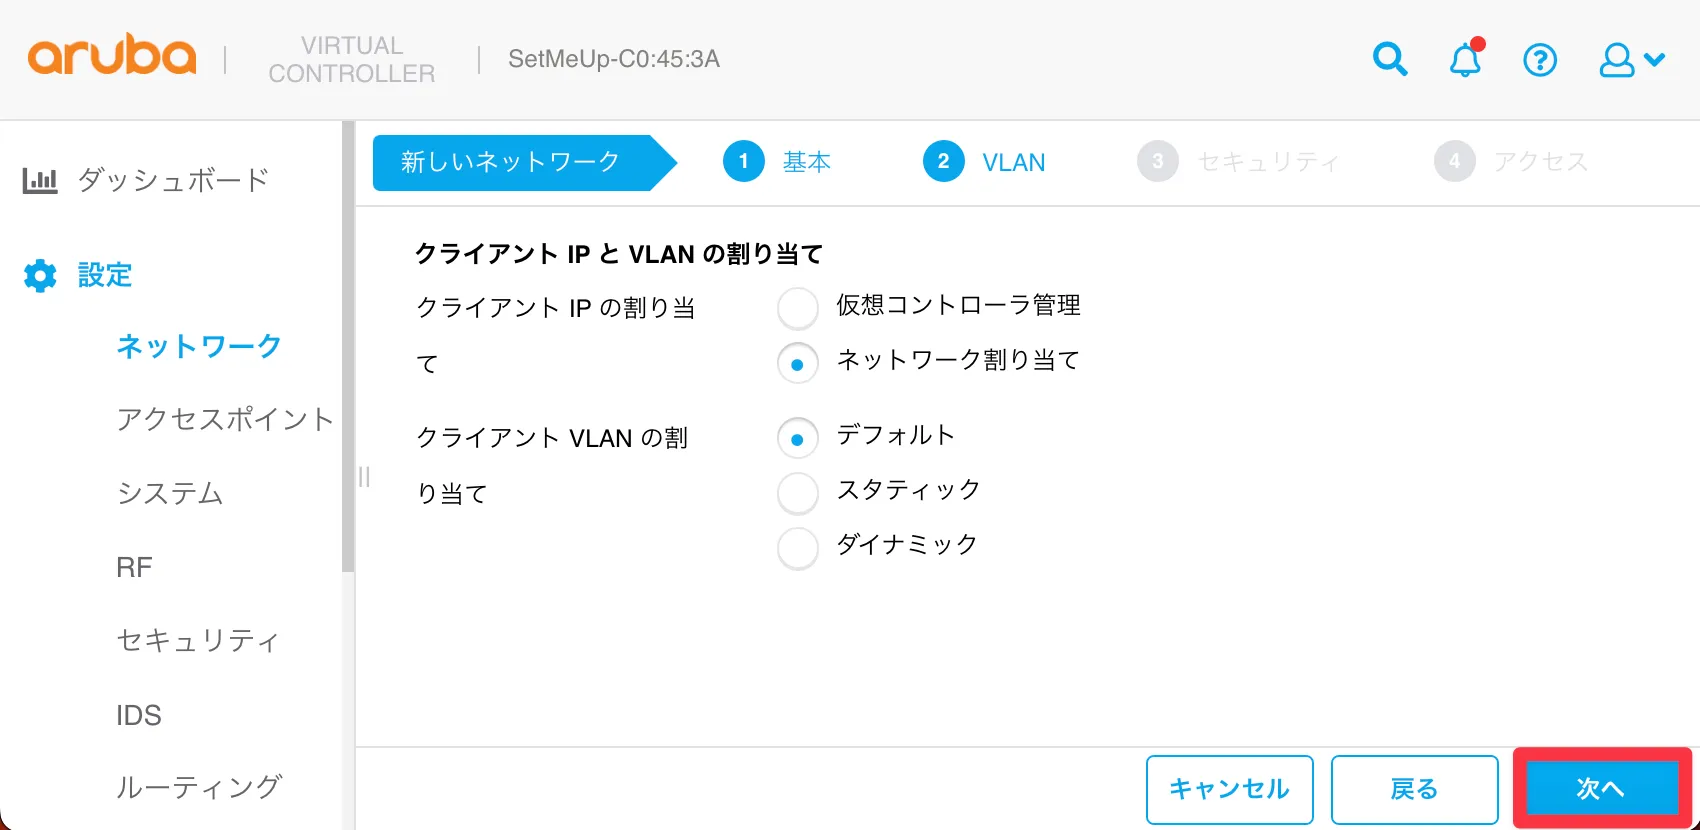Go to the システム settings page
1700x830 pixels.
[170, 493]
